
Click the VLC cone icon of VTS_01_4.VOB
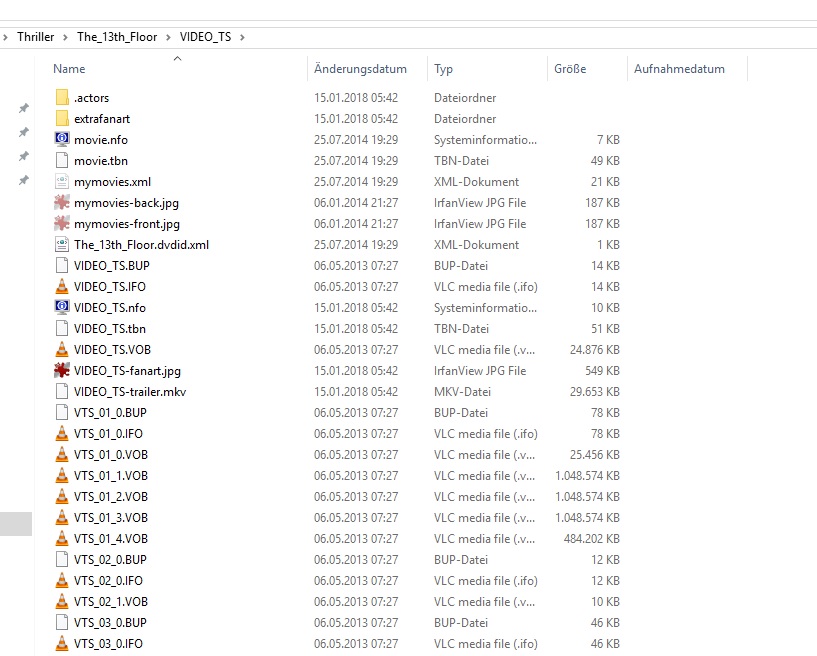[x=61, y=538]
